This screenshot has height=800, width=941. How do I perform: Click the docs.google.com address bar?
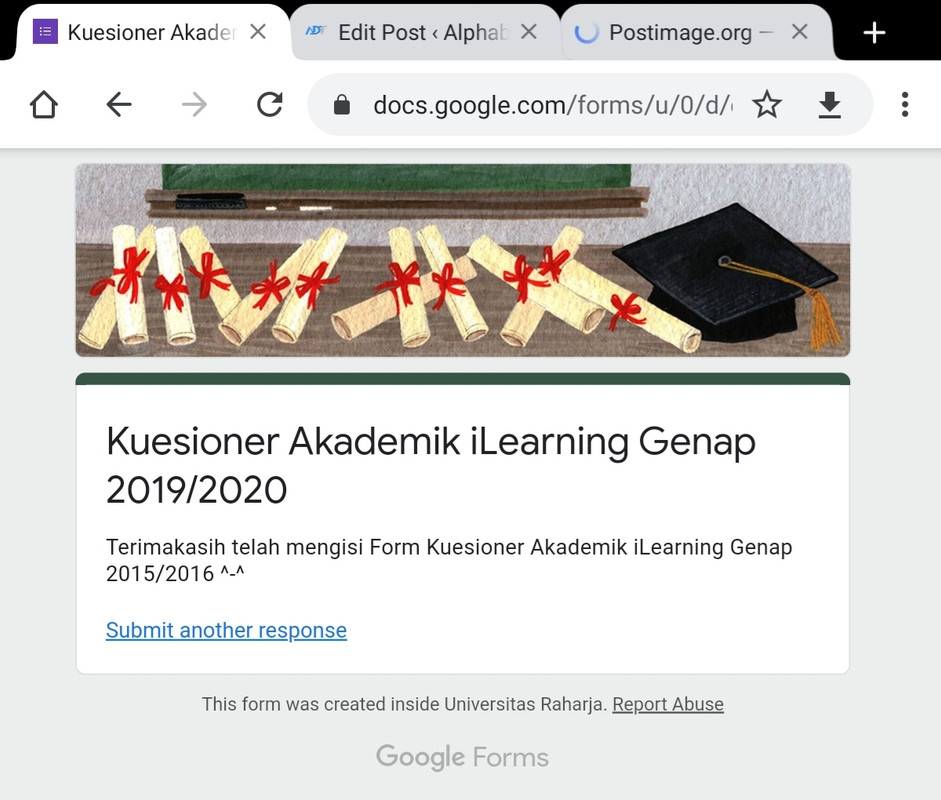[552, 105]
